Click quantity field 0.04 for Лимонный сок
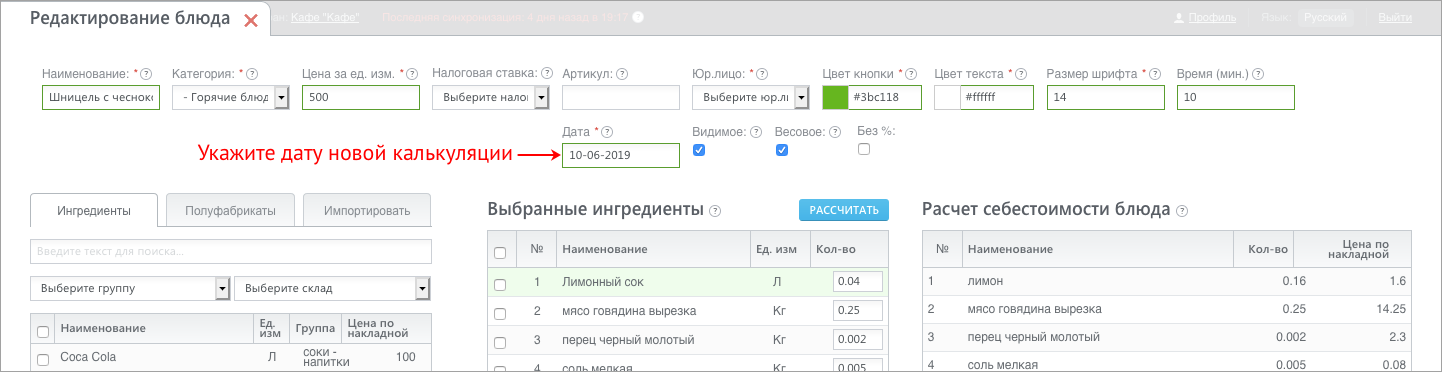 click(x=858, y=283)
